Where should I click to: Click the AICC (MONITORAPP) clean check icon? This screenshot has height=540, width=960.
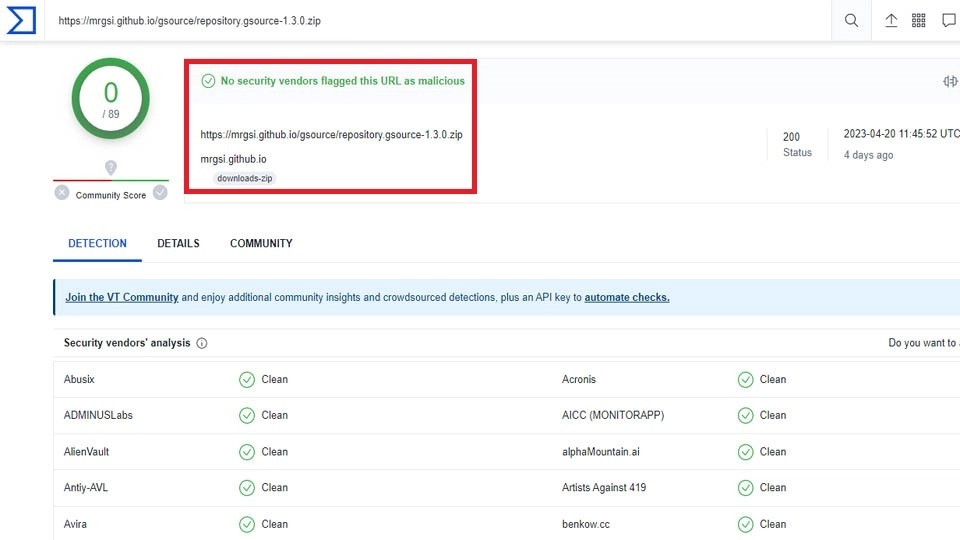point(745,416)
